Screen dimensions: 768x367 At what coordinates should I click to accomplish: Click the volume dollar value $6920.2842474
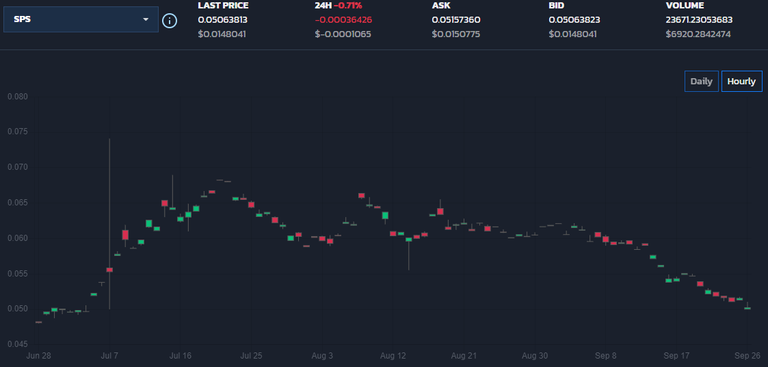698,34
